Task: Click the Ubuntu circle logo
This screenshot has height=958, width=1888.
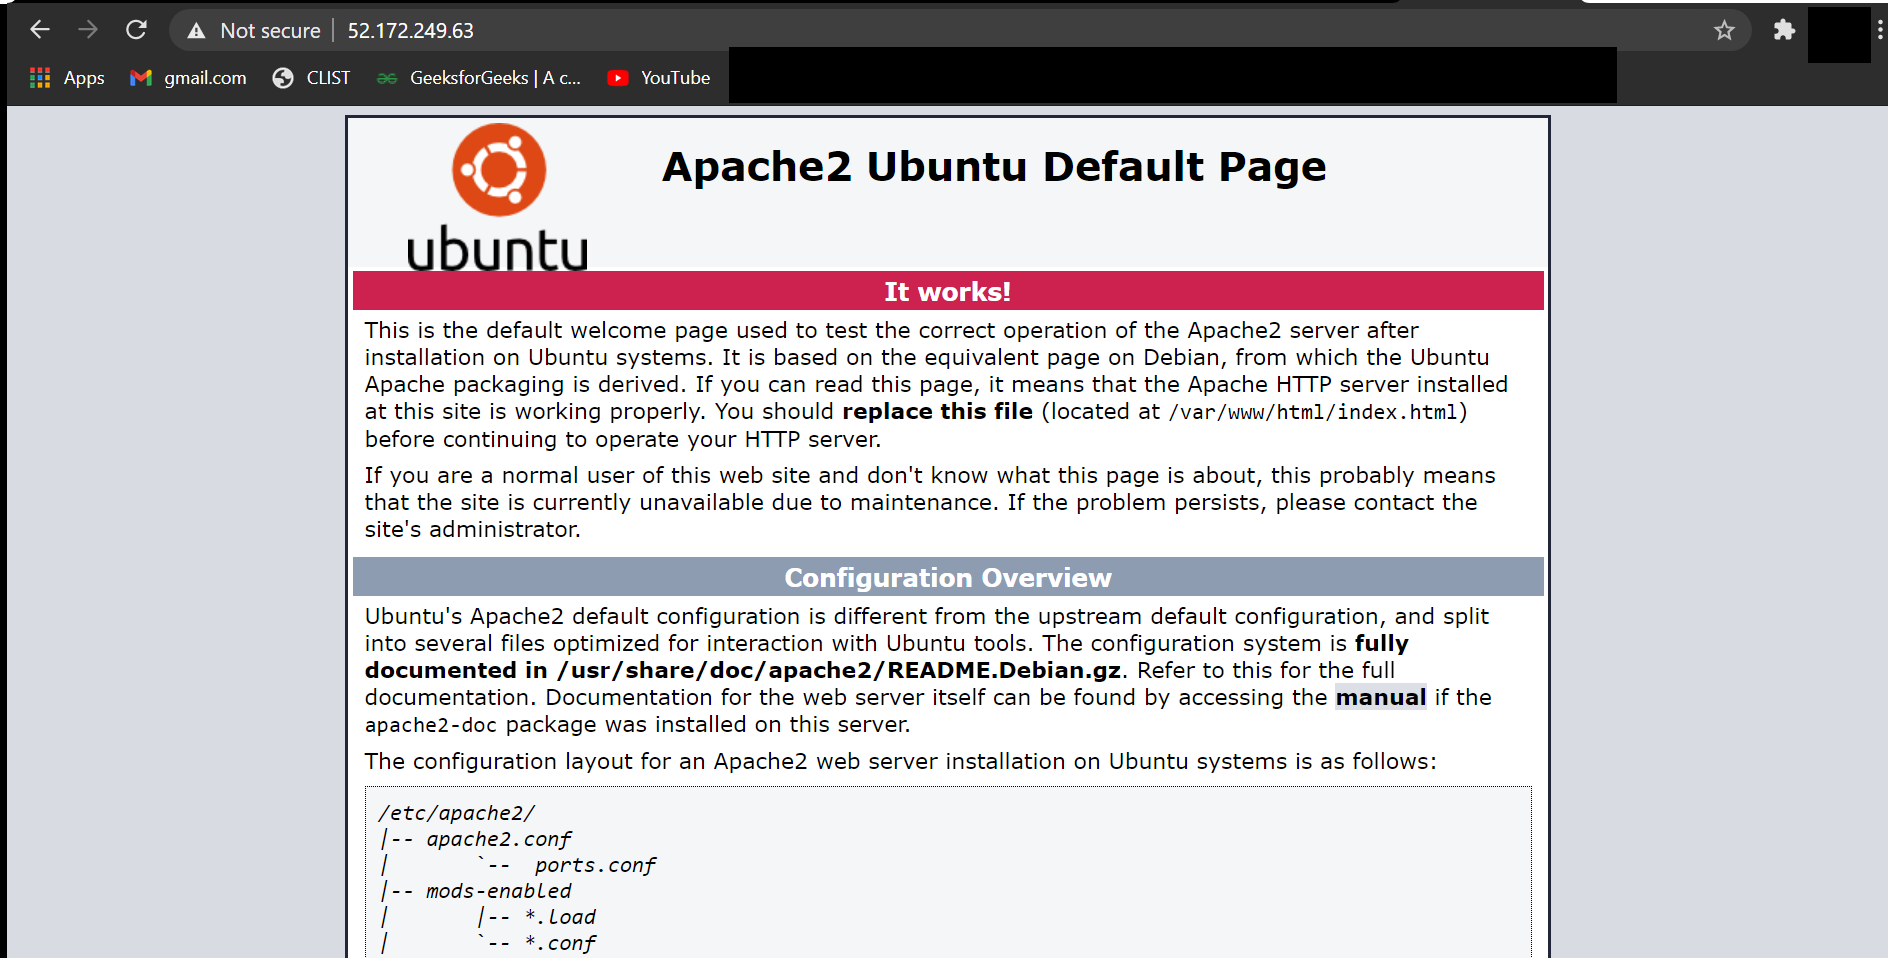Action: [499, 170]
